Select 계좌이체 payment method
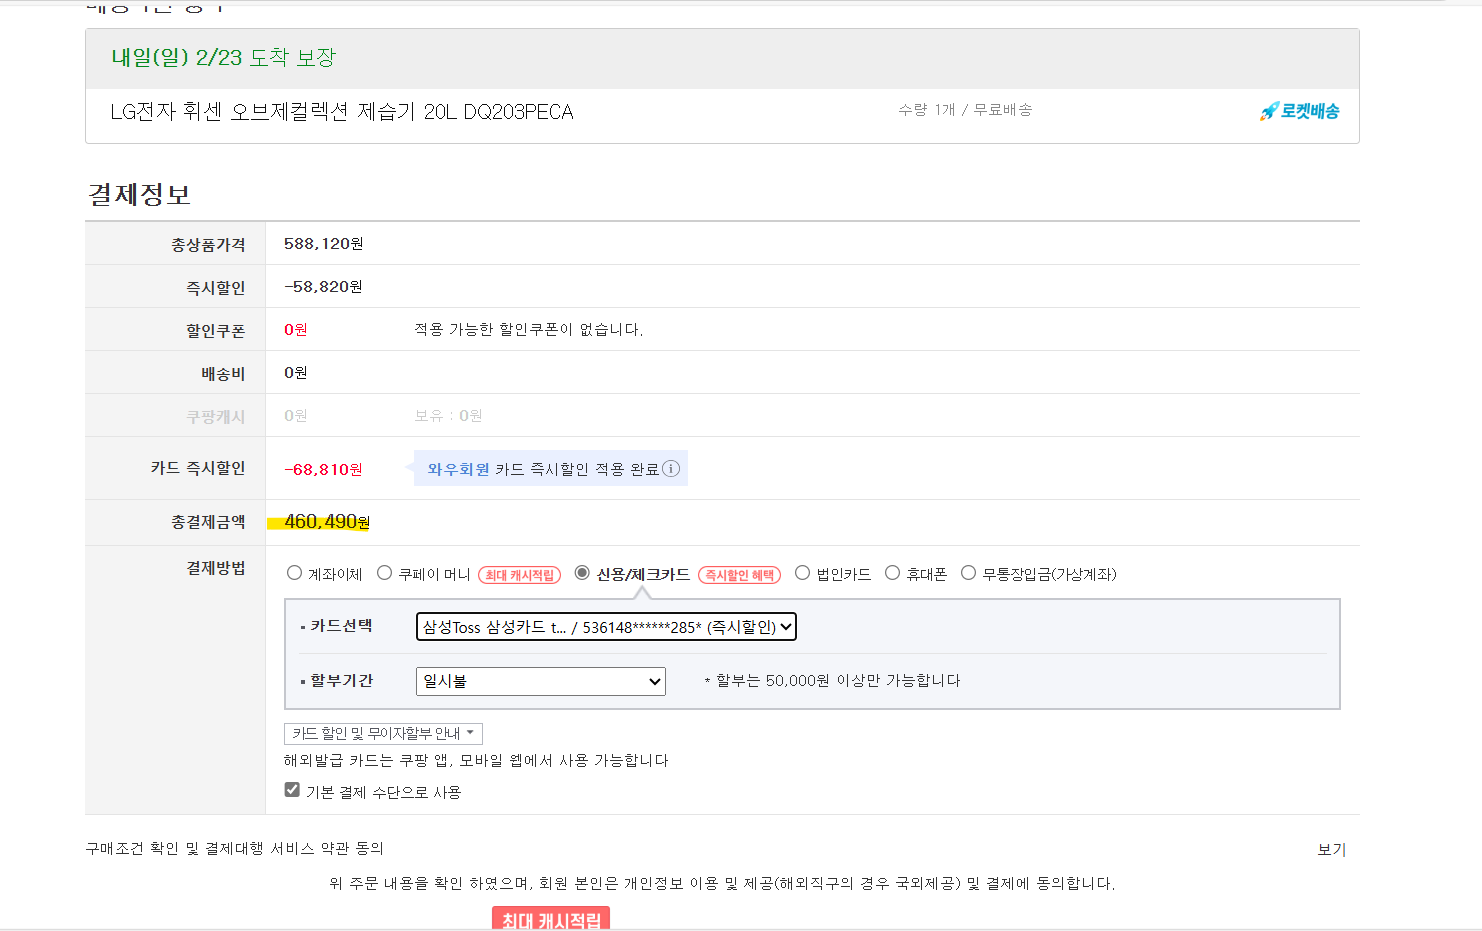The height and width of the screenshot is (931, 1482). [294, 573]
